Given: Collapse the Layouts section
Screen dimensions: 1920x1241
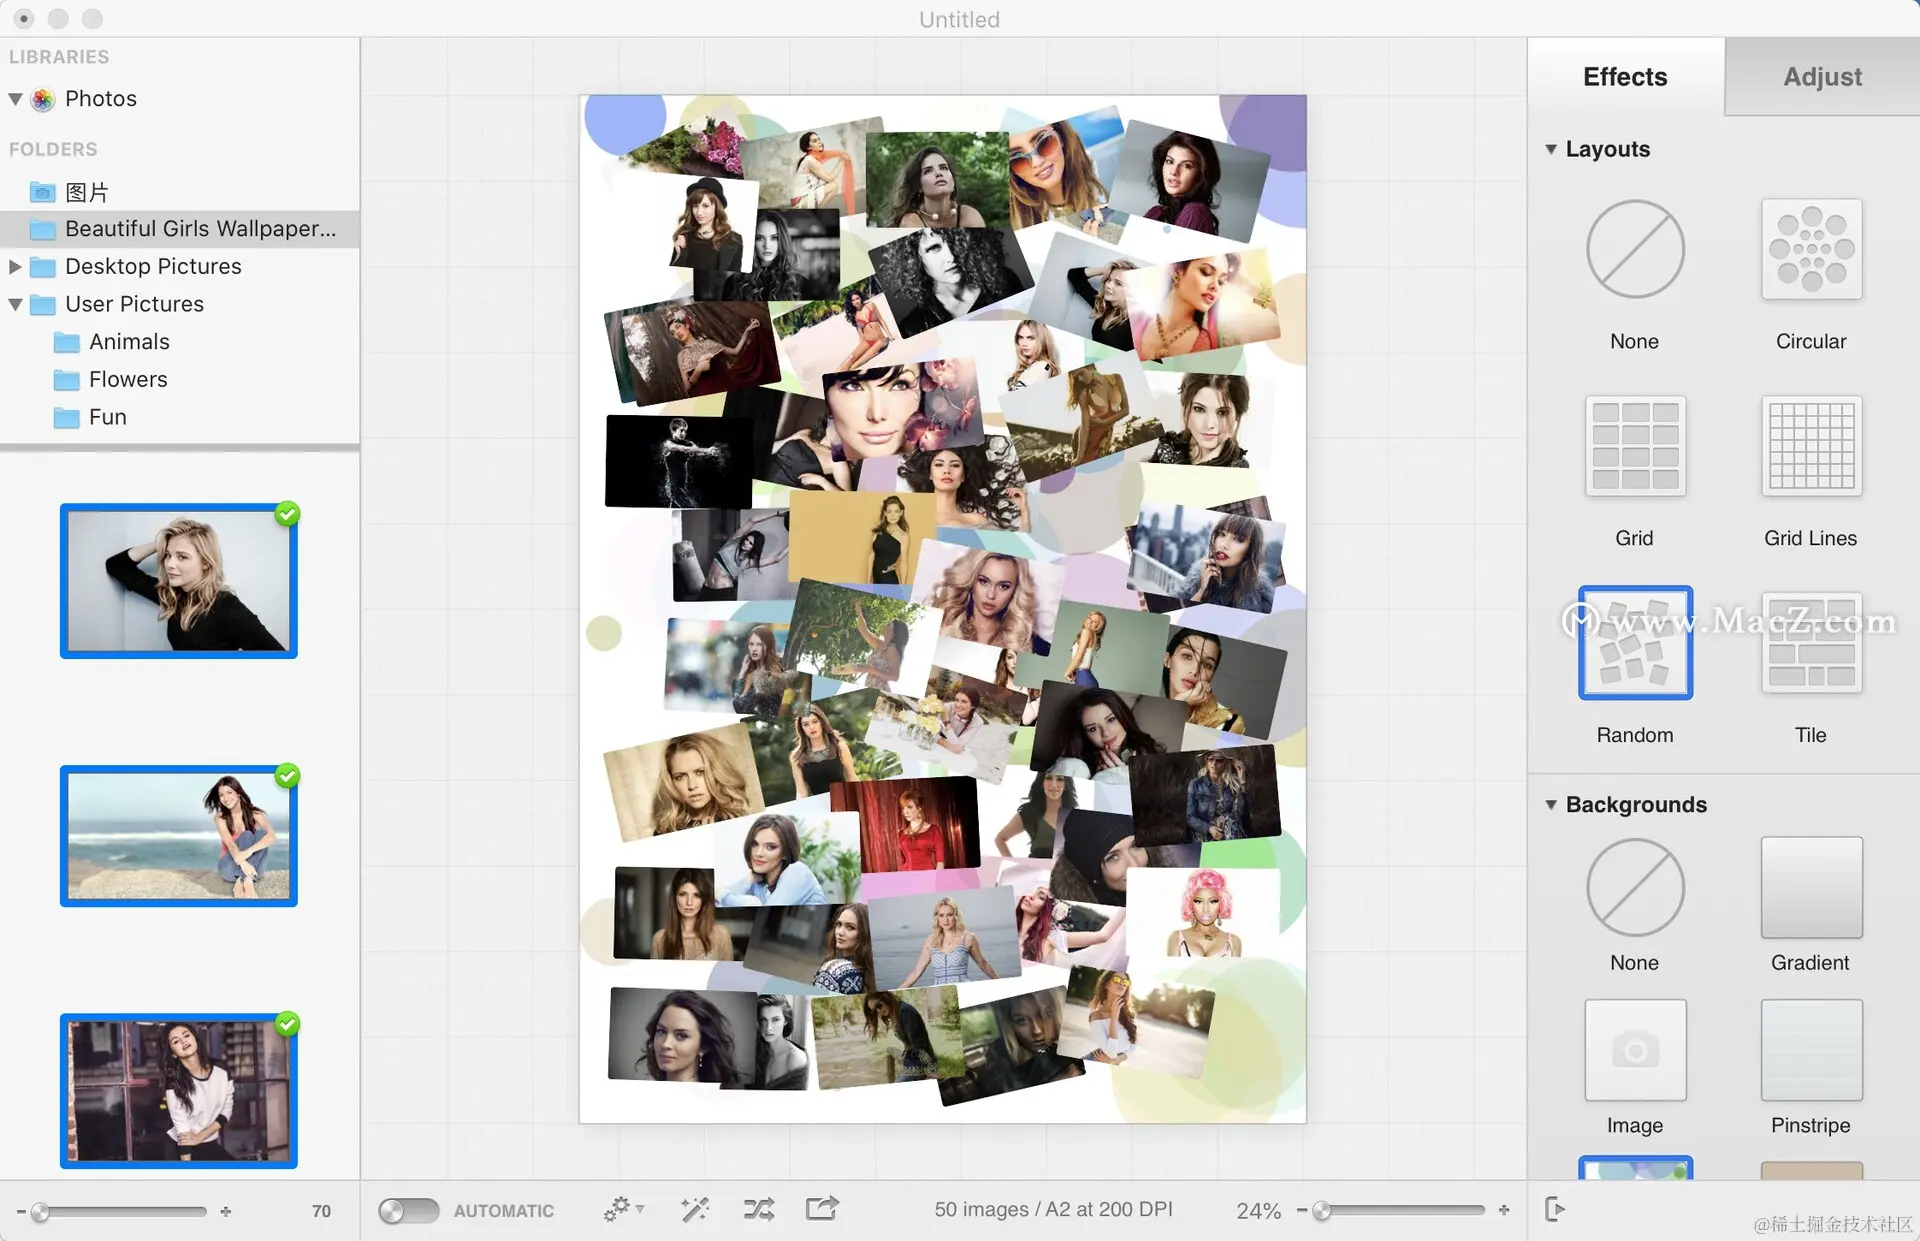Looking at the screenshot, I should click(1551, 149).
